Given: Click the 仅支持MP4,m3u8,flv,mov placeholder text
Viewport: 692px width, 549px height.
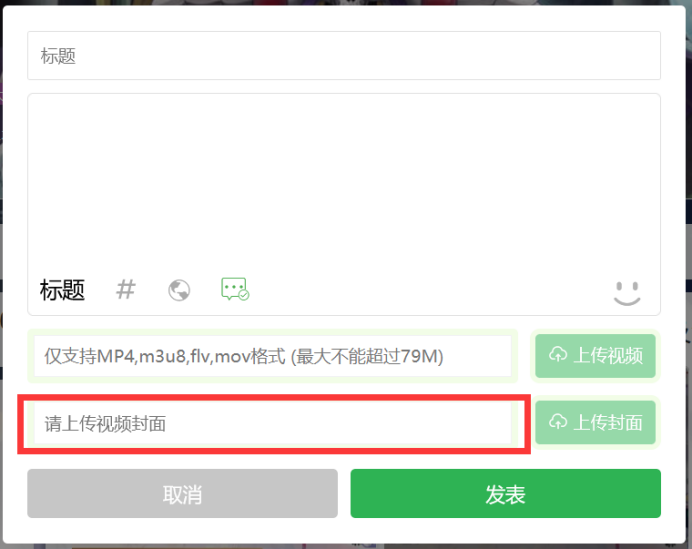Looking at the screenshot, I should click(x=165, y=356).
